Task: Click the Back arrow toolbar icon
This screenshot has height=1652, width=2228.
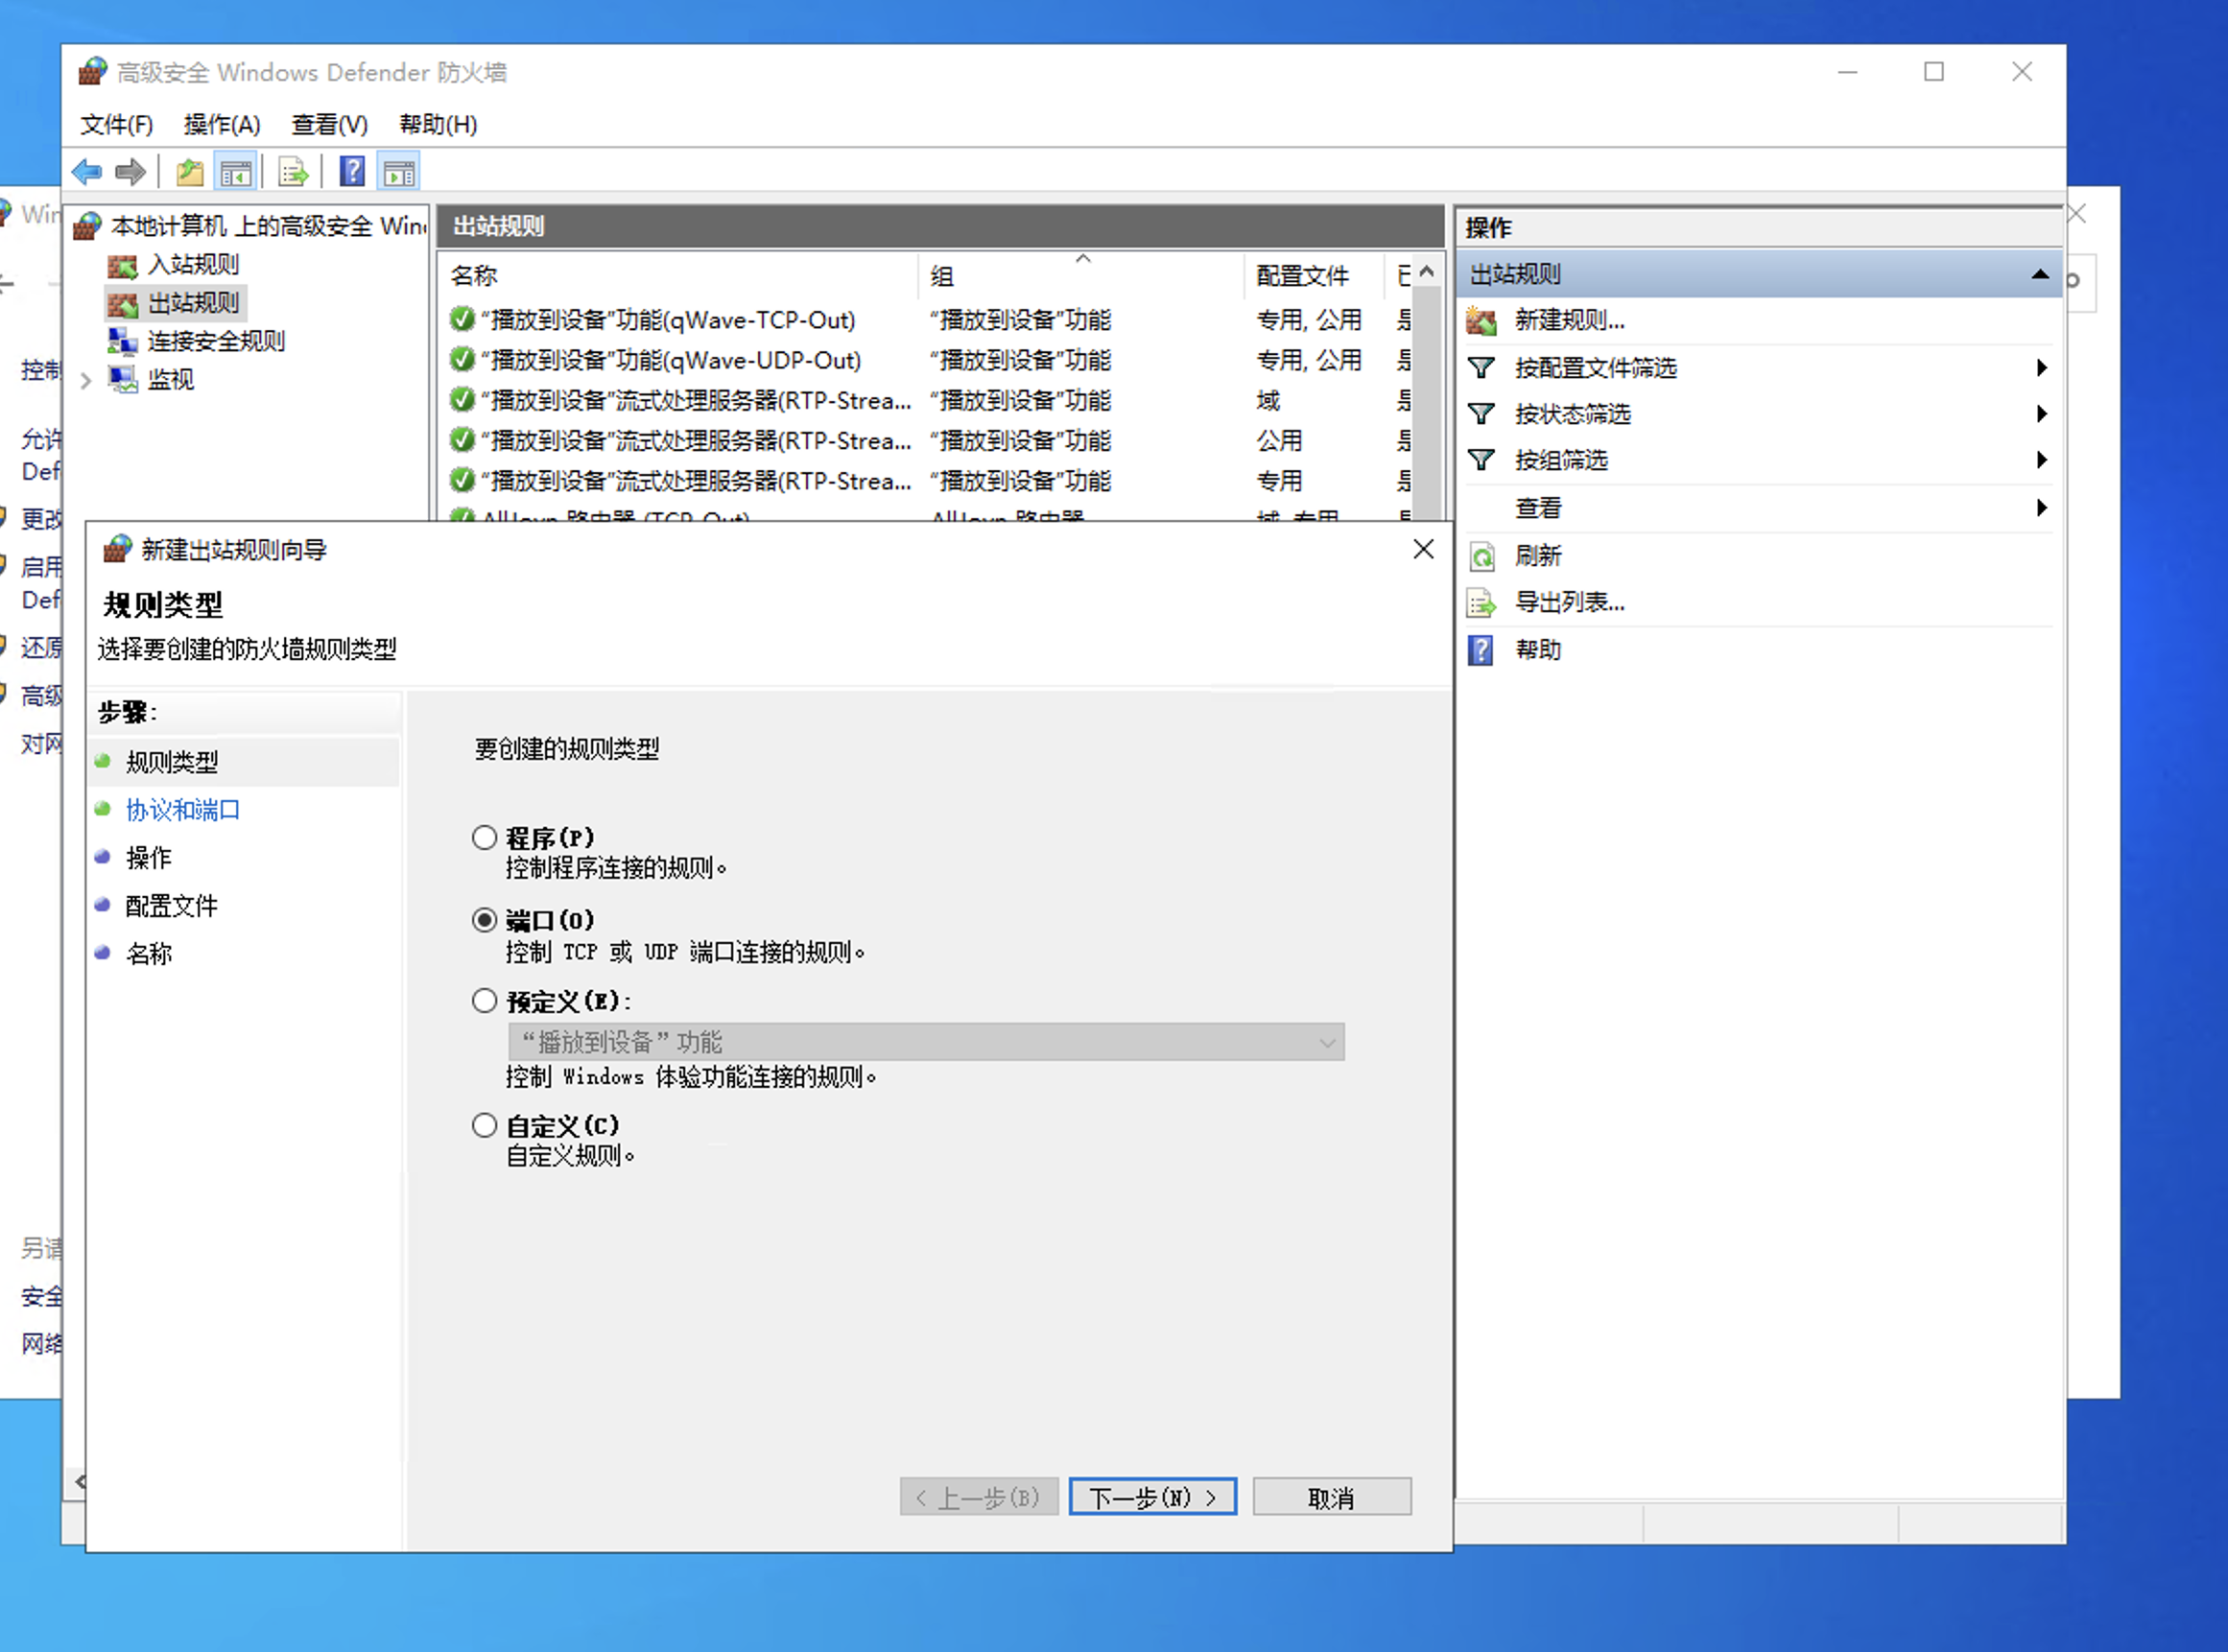Action: point(87,172)
